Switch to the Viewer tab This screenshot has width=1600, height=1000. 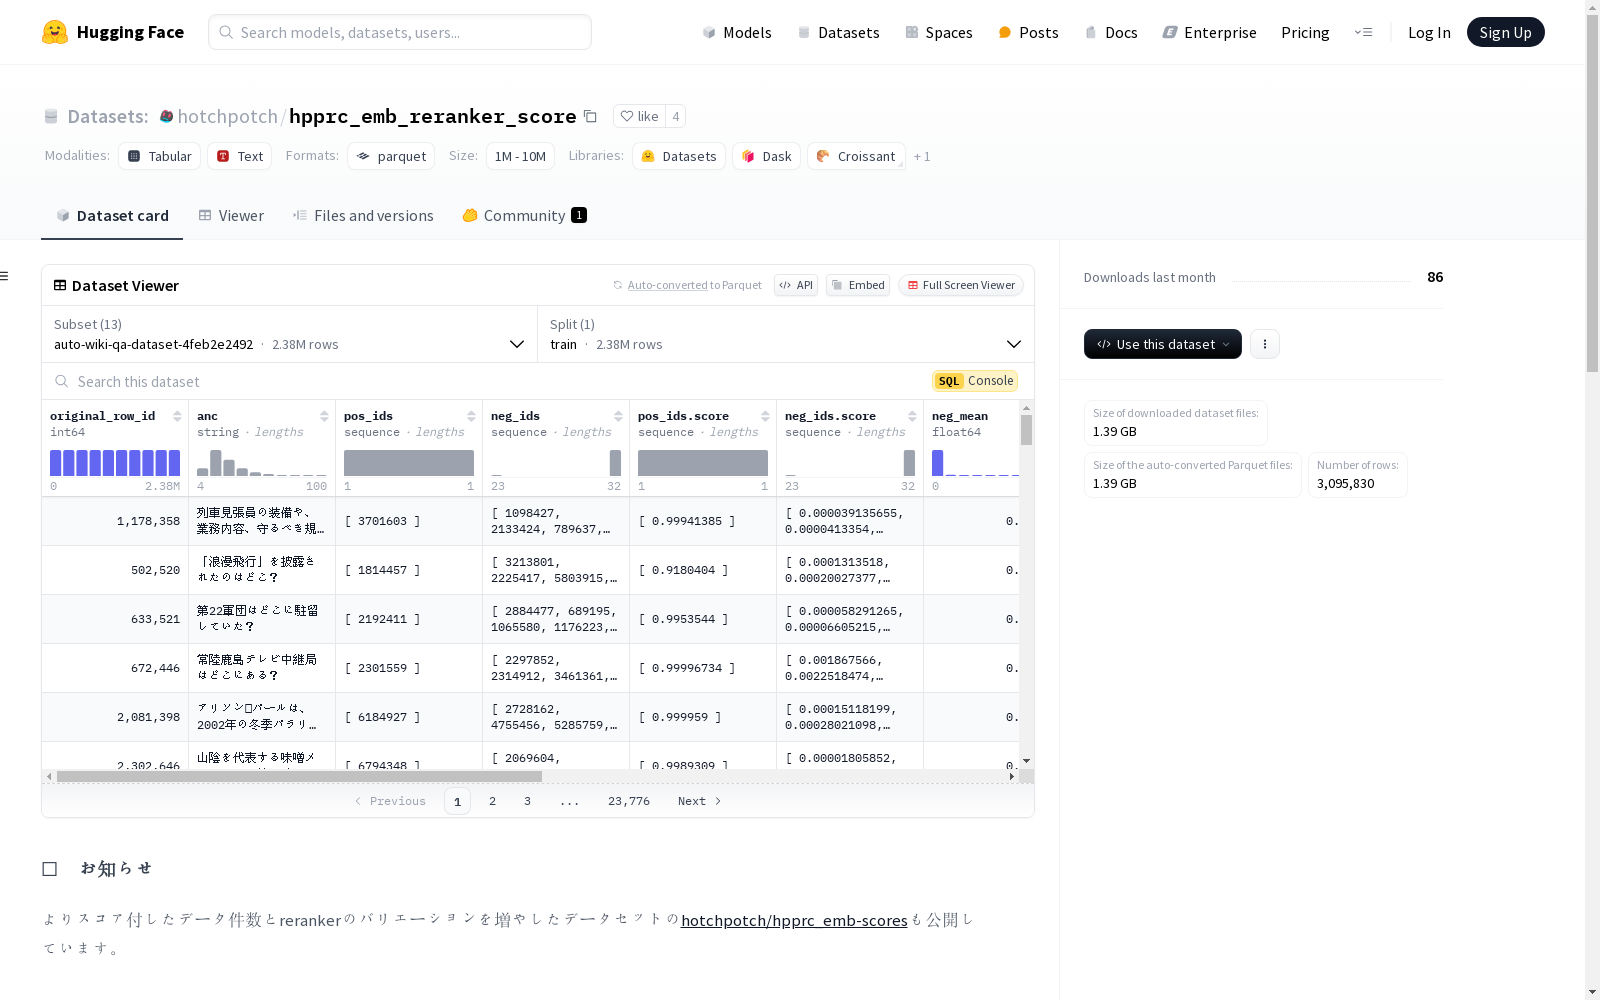click(x=231, y=215)
